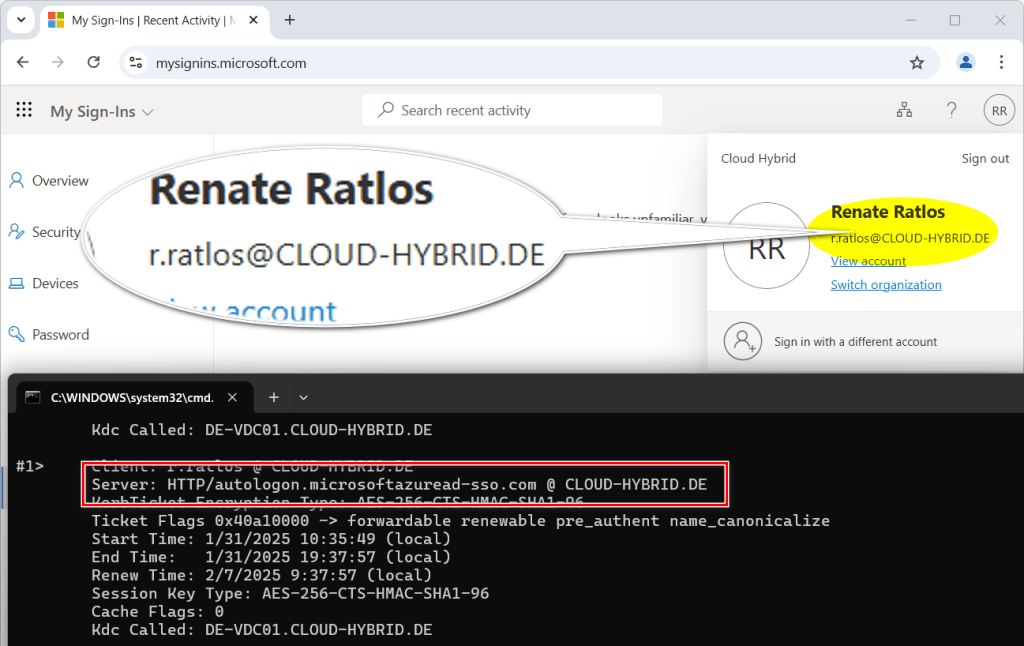Open the app launcher waffle icon
Viewport: 1024px width, 646px height.
pyautogui.click(x=24, y=111)
